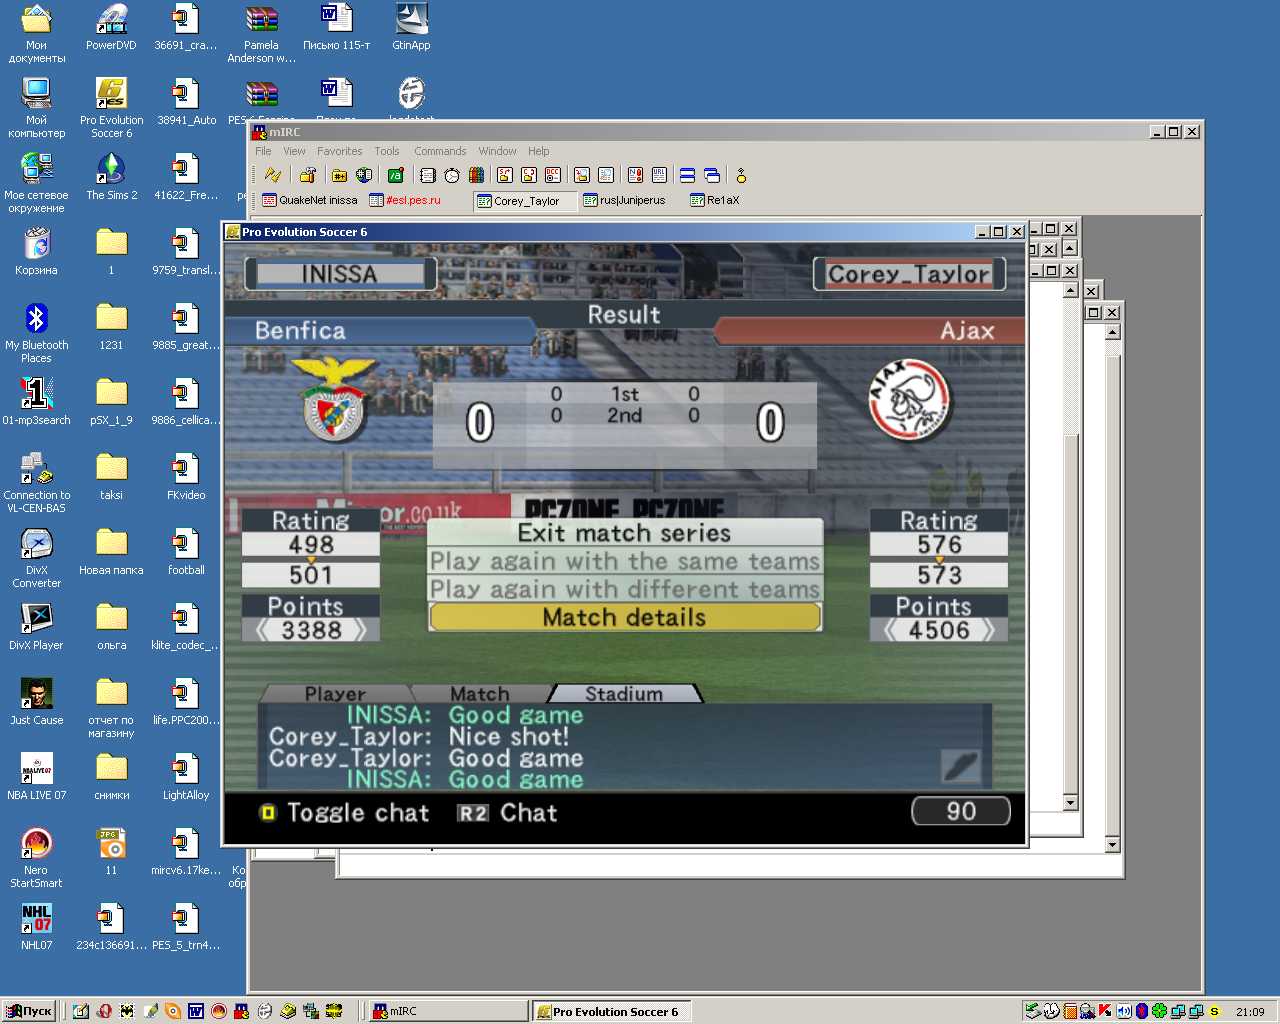Open mIRC address book icon
Image resolution: width=1280 pixels, height=1024 pixels.
pyautogui.click(x=428, y=175)
